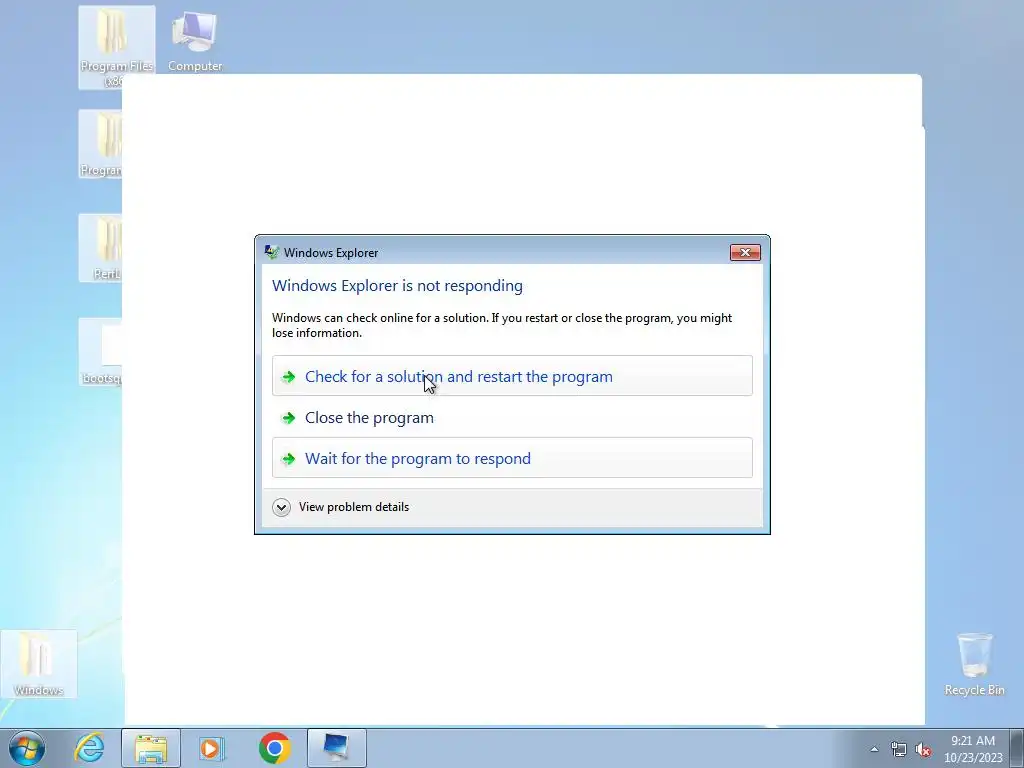The width and height of the screenshot is (1024, 768).
Task: Launch Windows Media Player from taskbar
Action: (x=212, y=748)
